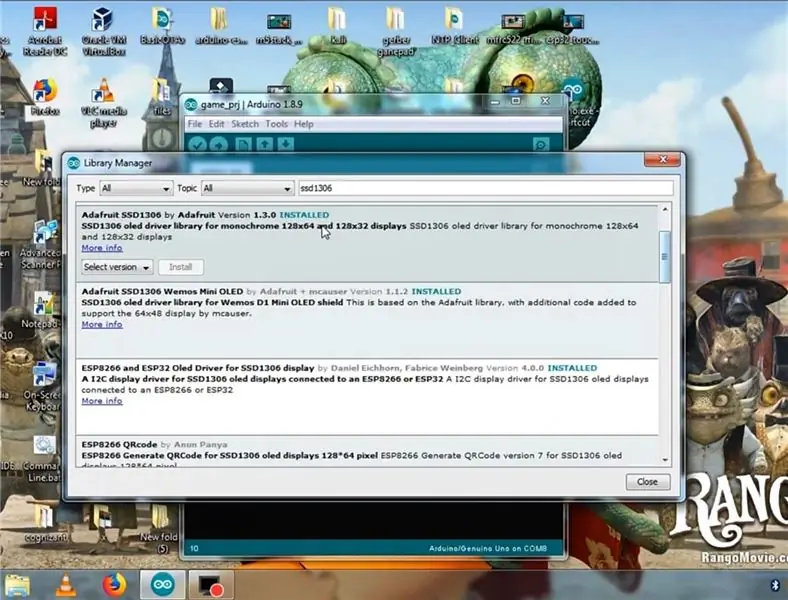Viewport: 788px width, 600px height.
Task: Open More info link for Wemos Mini OLED
Action: (x=102, y=324)
